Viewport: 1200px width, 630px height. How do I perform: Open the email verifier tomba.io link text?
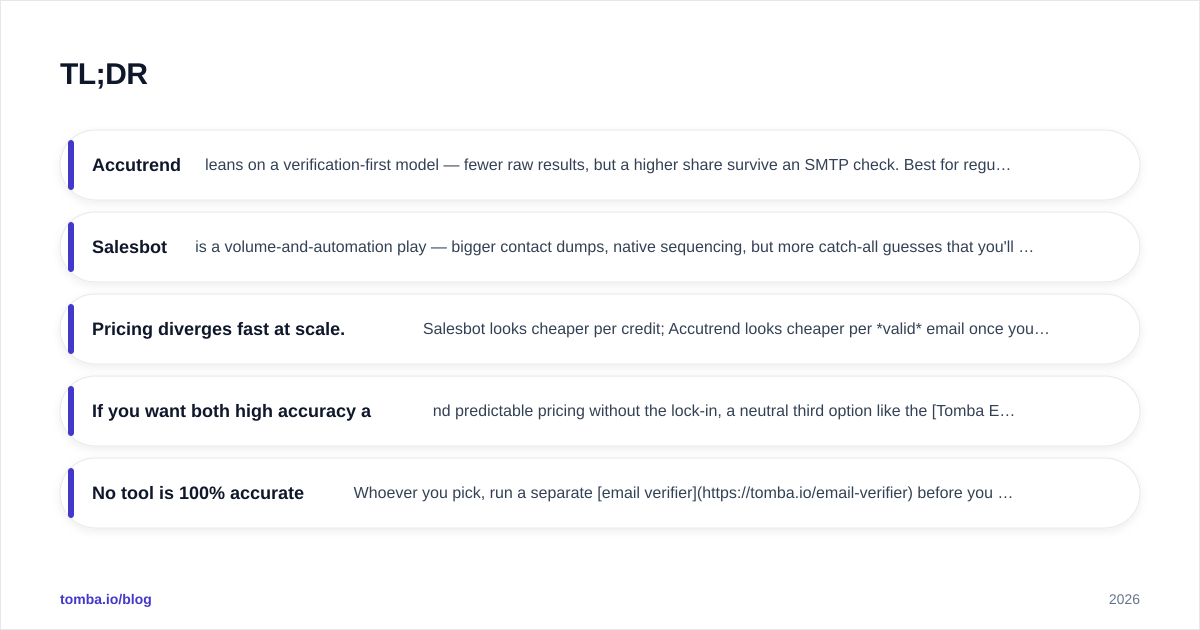755,493
